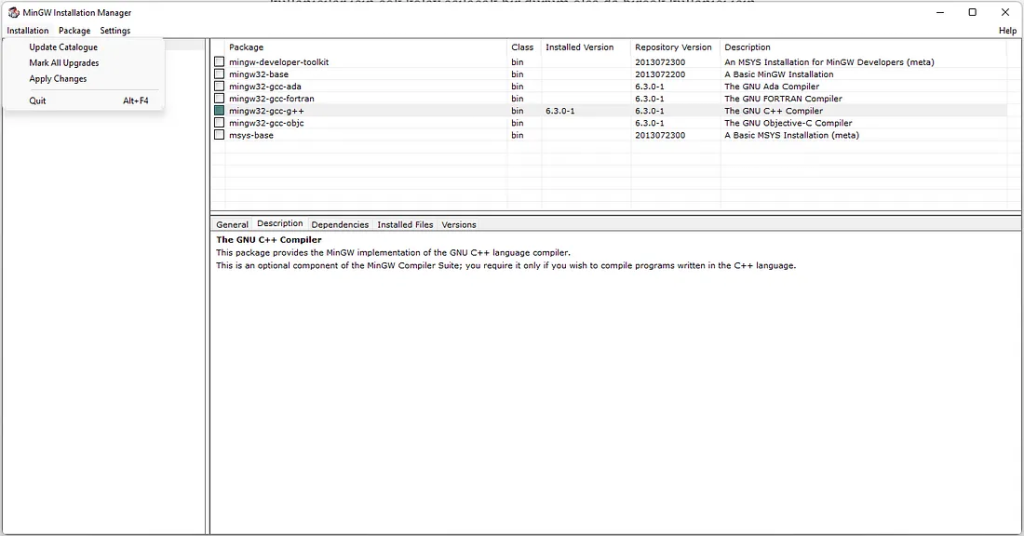Switch to the Installed Files tab
This screenshot has height=536, width=1024.
(x=405, y=225)
